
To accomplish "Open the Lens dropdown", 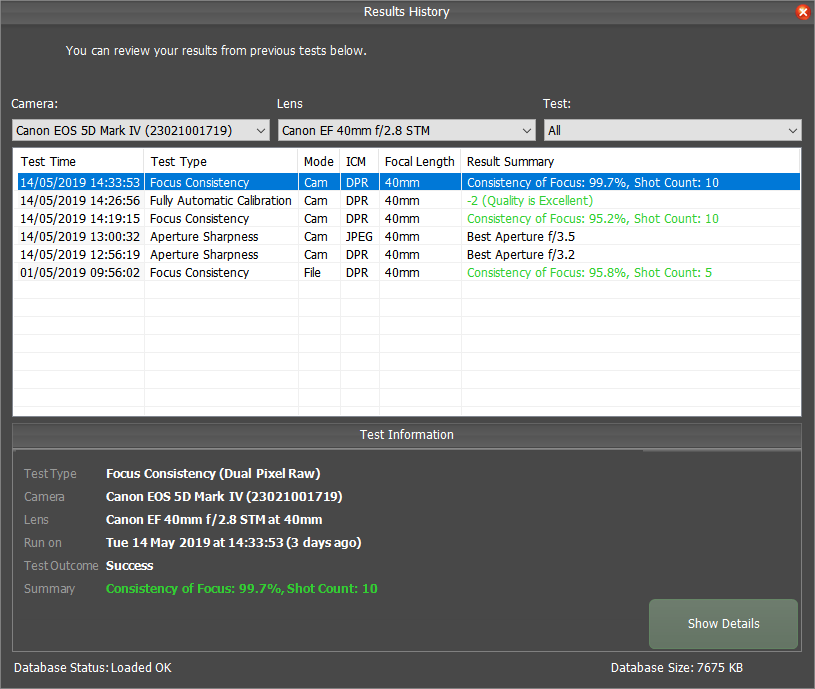I will tap(407, 130).
